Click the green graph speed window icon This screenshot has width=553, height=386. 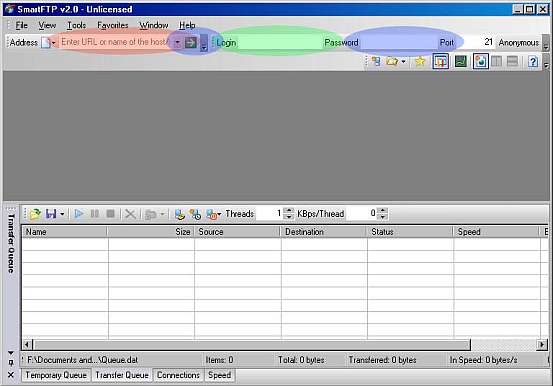[461, 61]
